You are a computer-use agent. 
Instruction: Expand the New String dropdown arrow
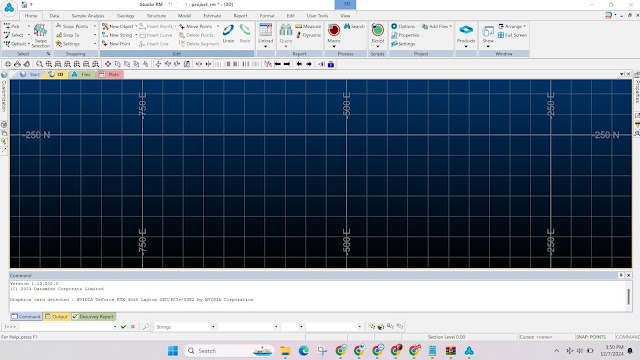[136, 35]
